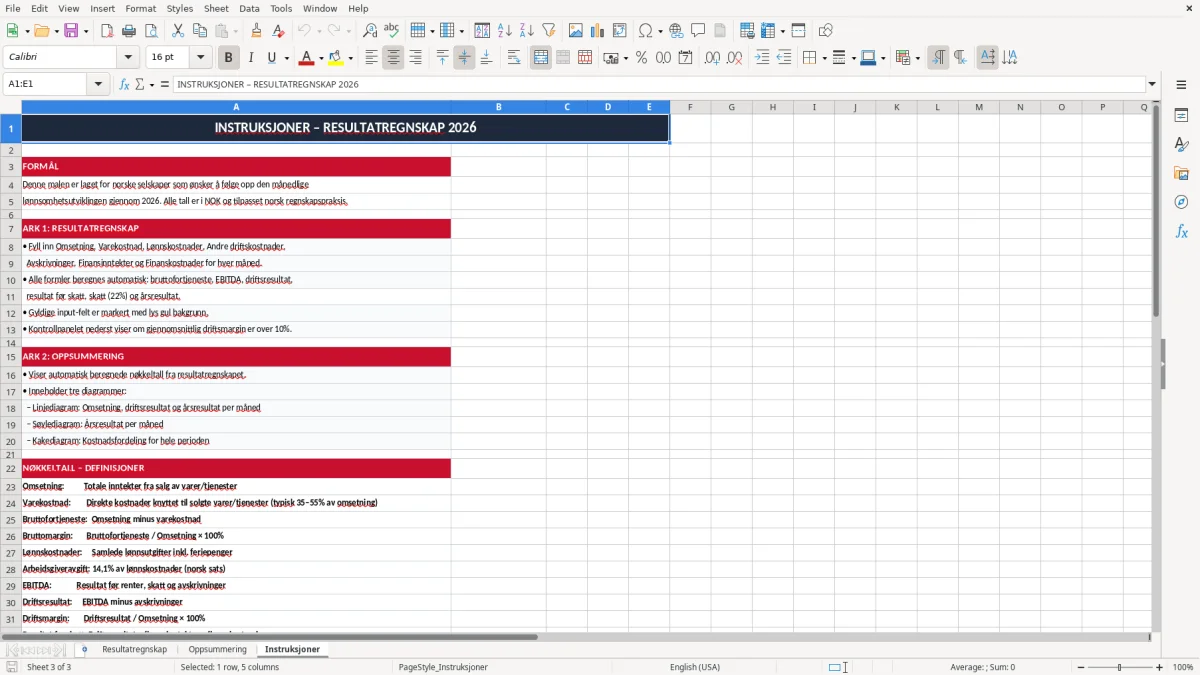Viewport: 1200px width, 675px height.
Task: Click red font color swatch
Action: tap(306, 58)
